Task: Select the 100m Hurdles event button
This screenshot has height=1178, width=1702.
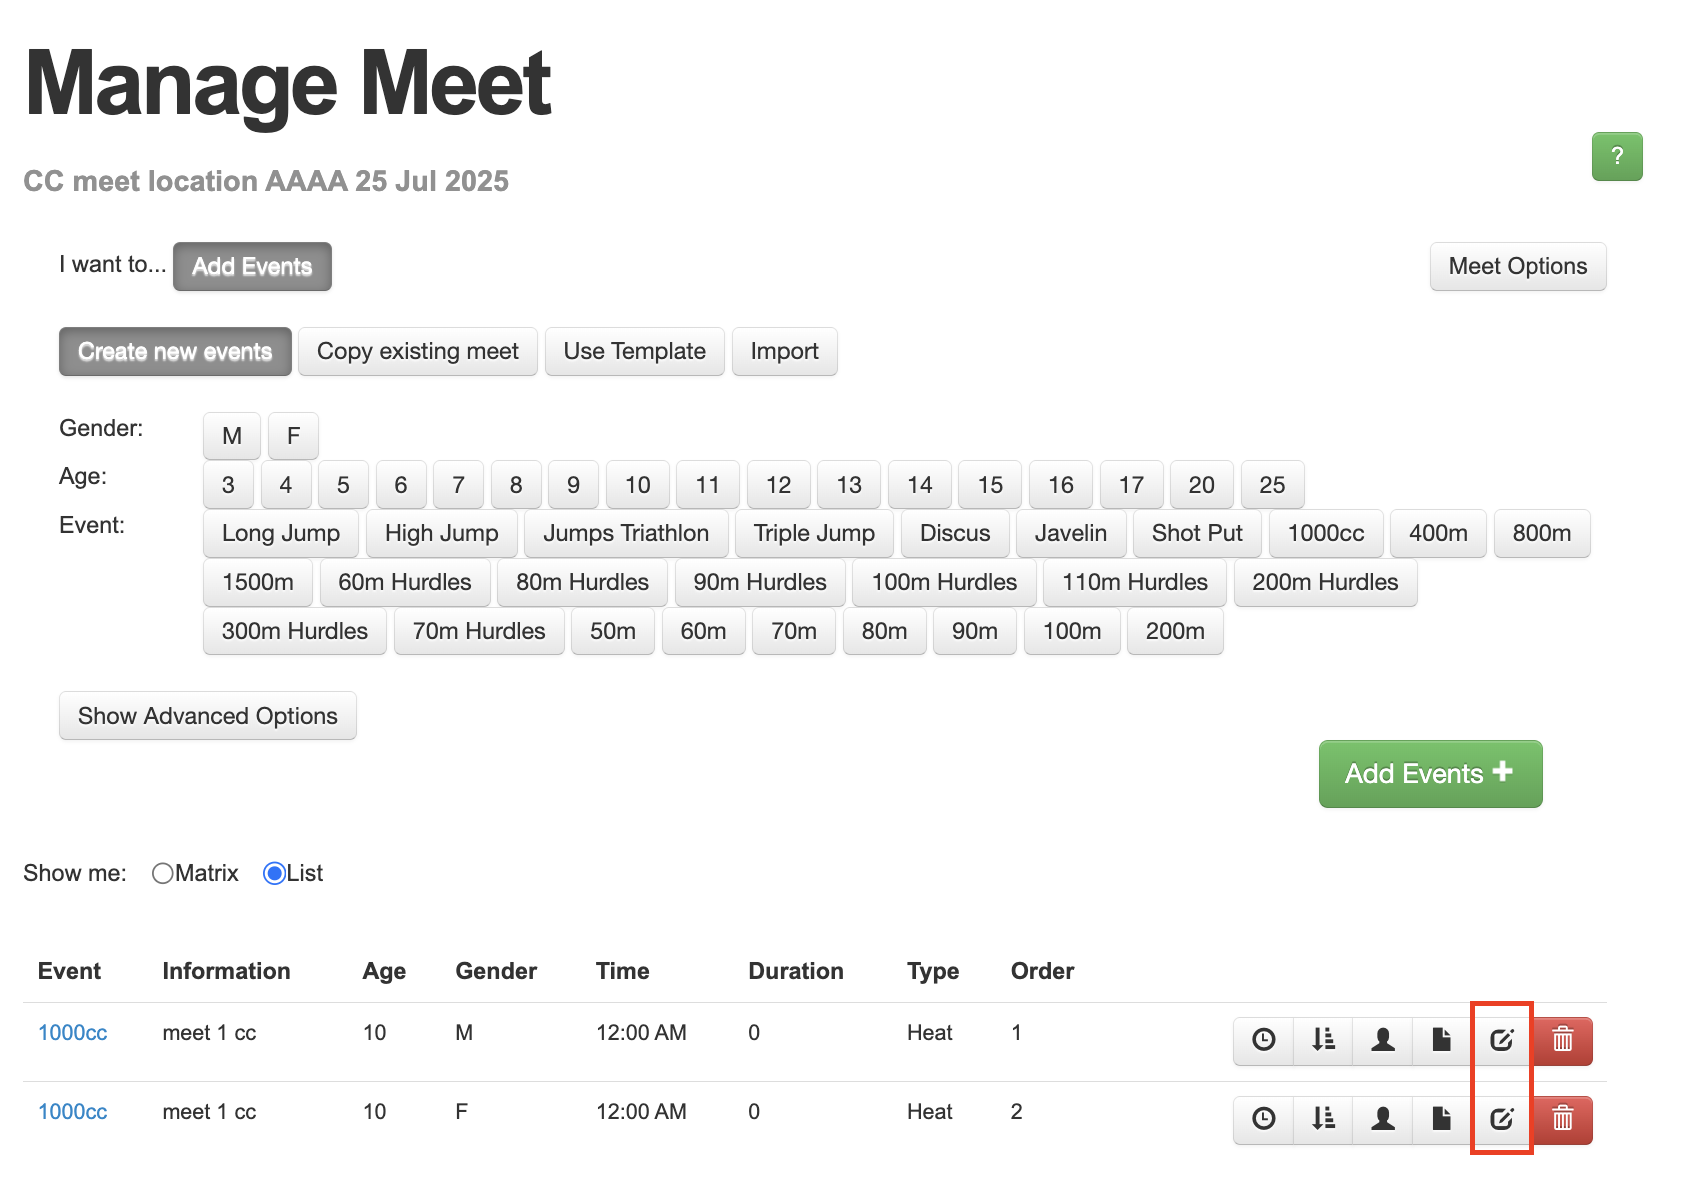Action: pos(944,582)
